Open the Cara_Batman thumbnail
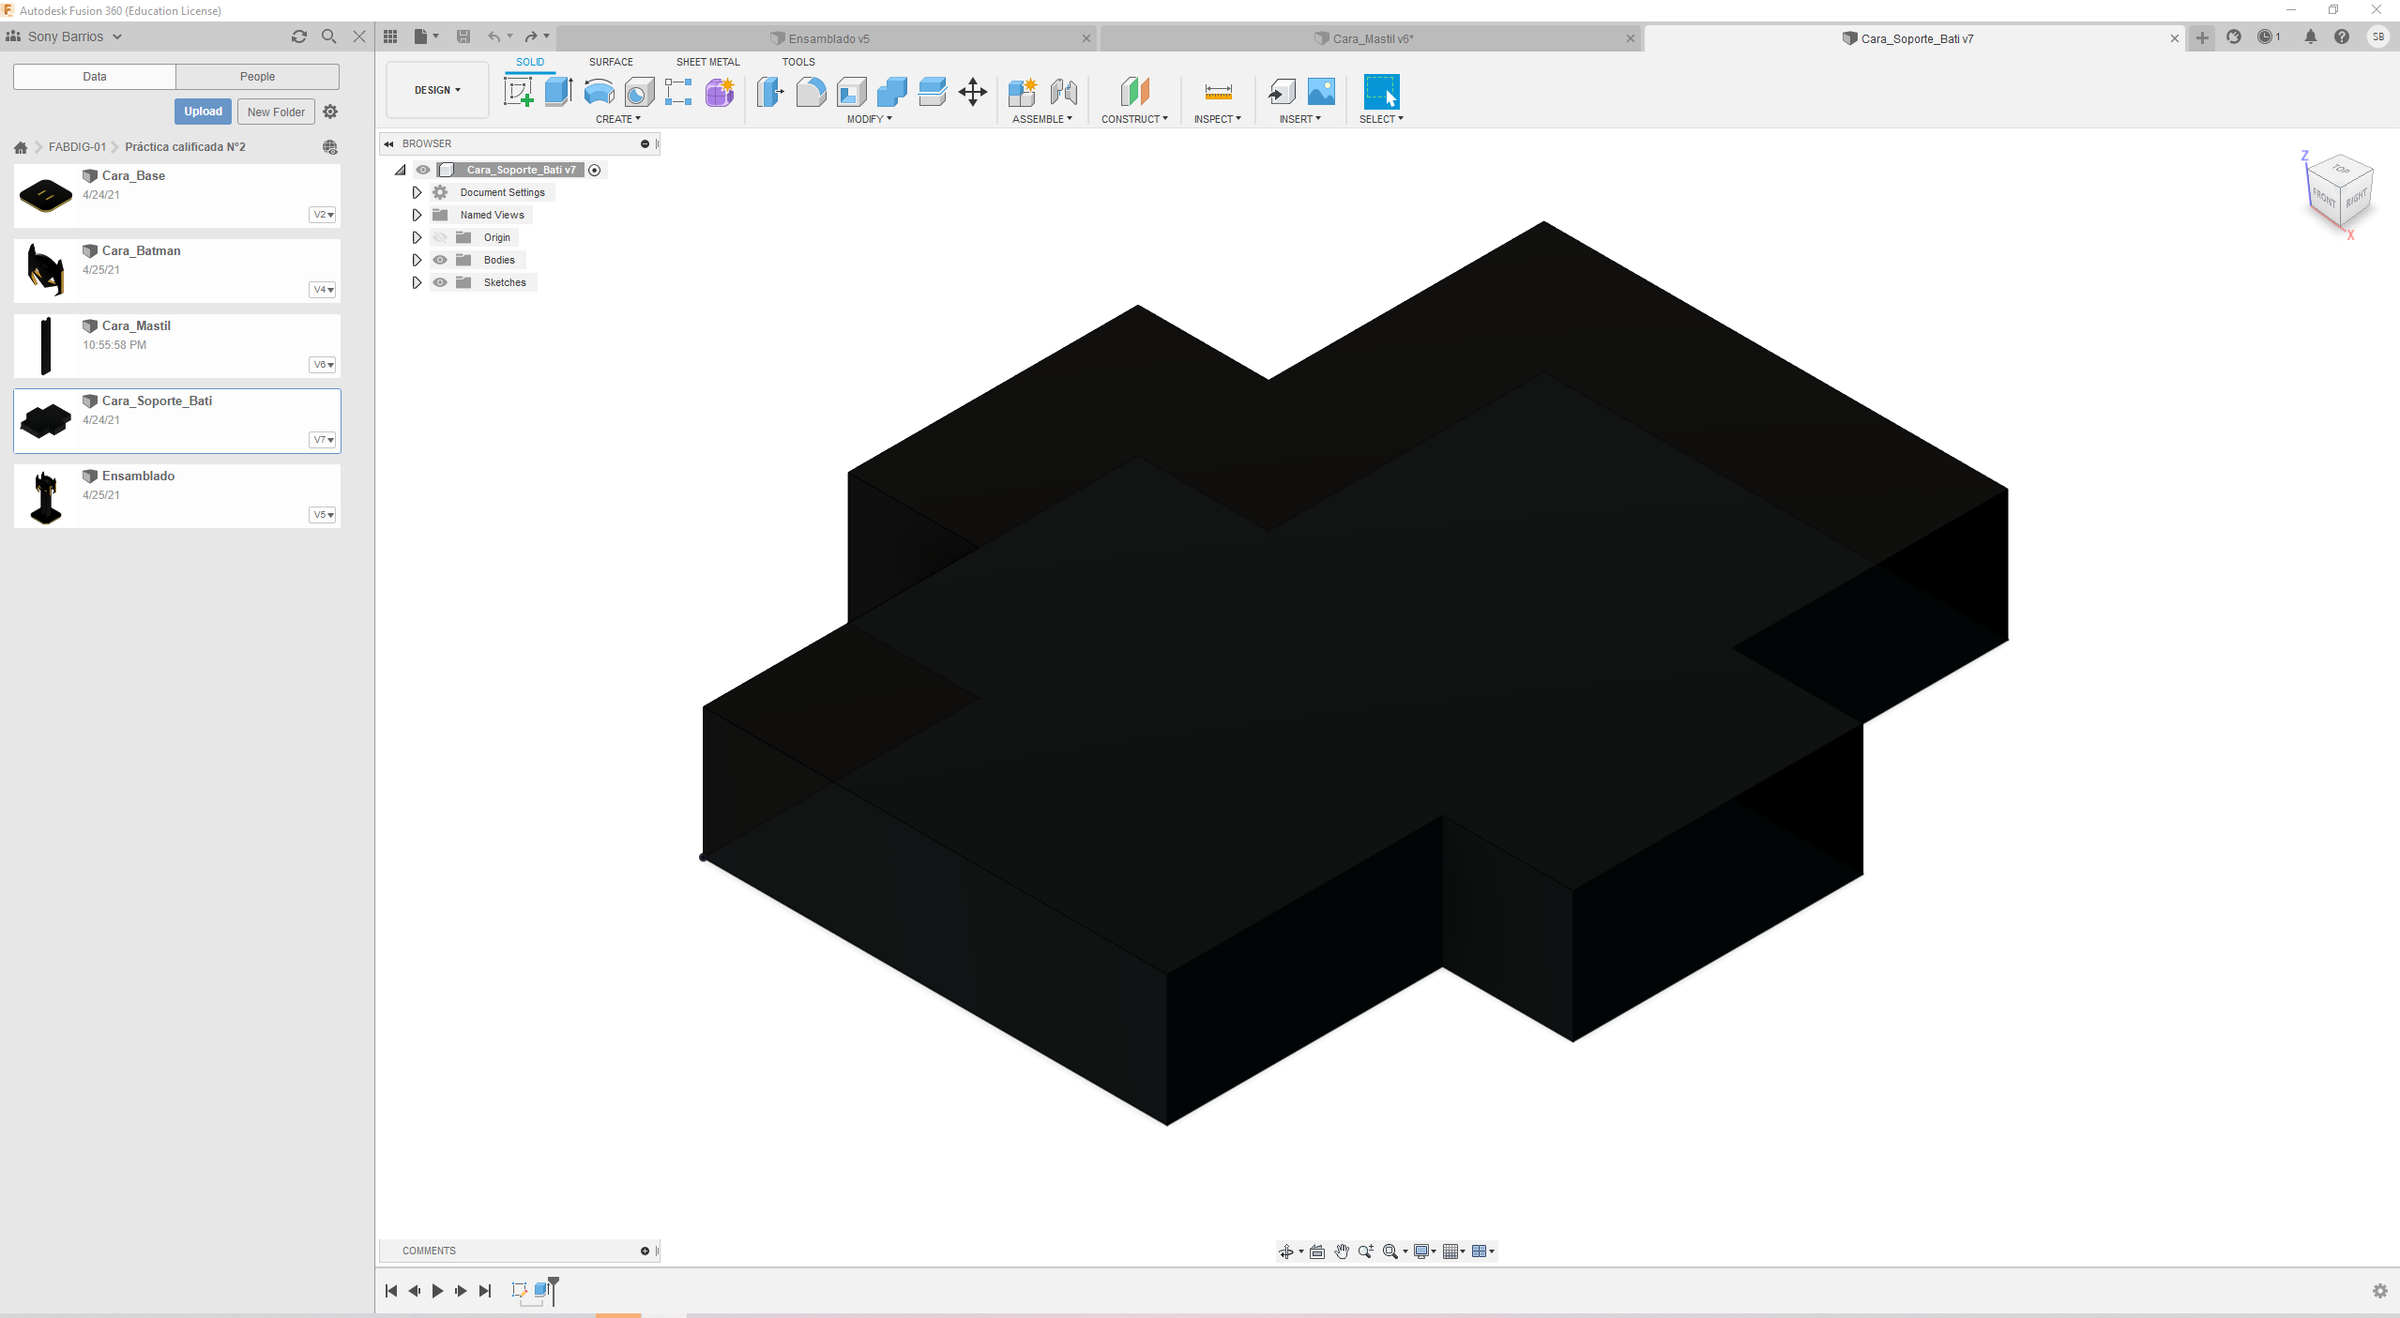This screenshot has height=1318, width=2400. (45, 270)
